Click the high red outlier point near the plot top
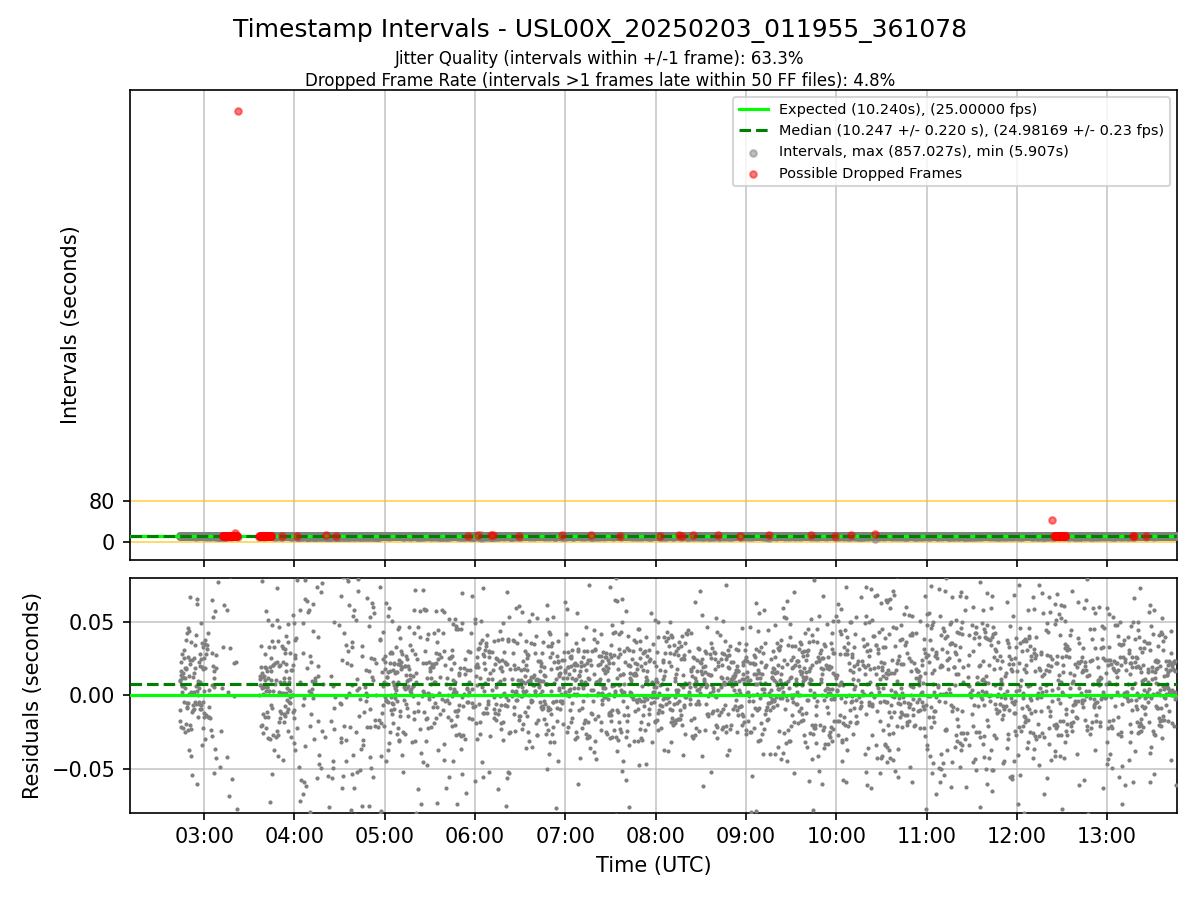Viewport: 1200px width, 900px height. (x=238, y=111)
